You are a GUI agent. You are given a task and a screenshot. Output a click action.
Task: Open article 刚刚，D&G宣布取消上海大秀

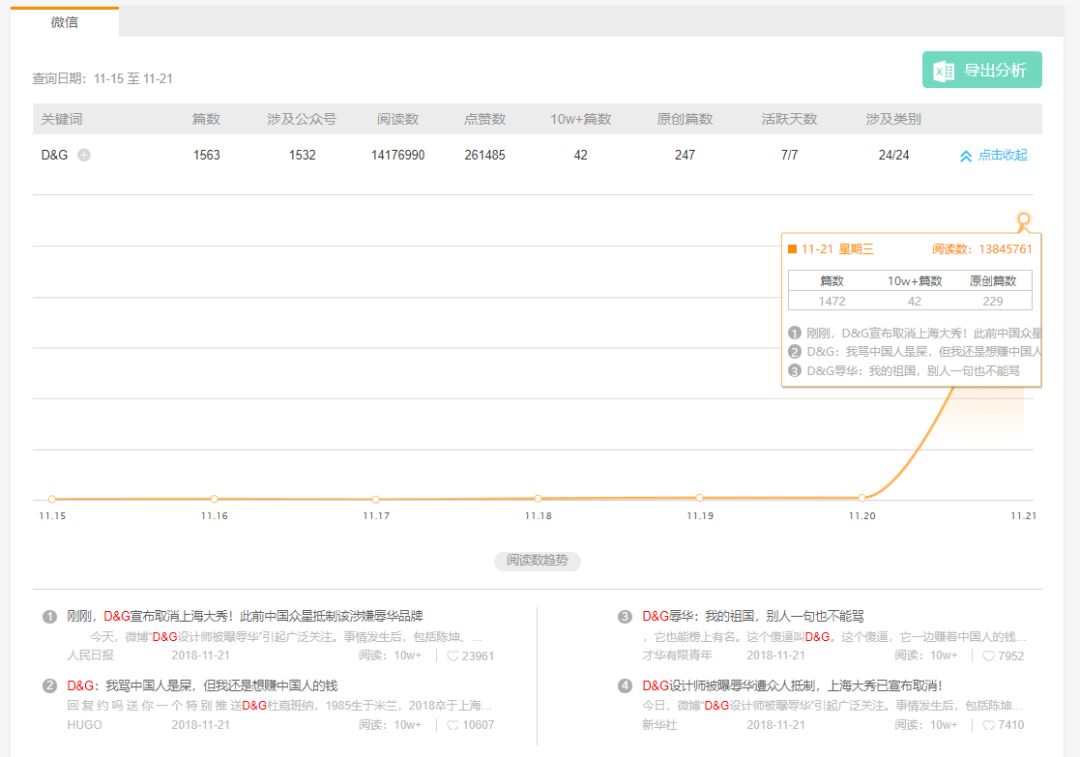(245, 616)
